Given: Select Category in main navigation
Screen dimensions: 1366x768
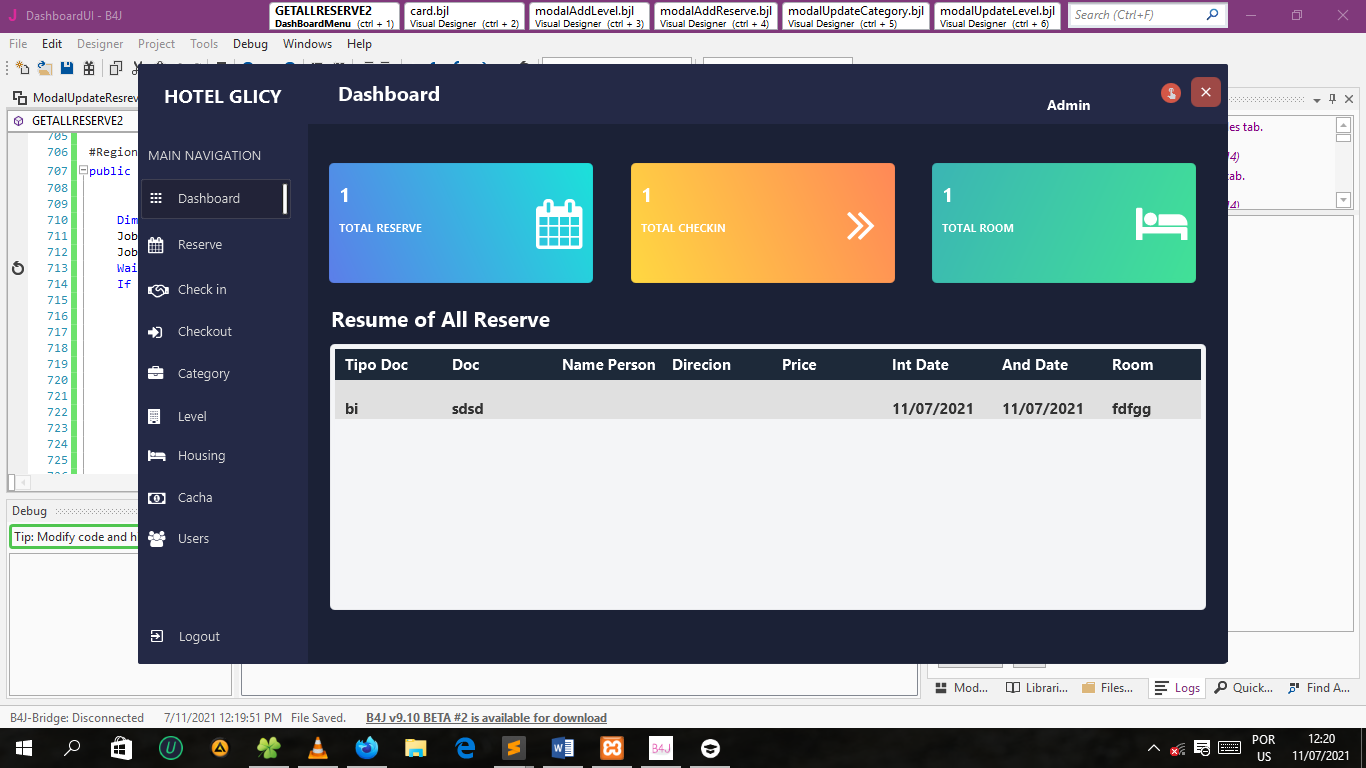Looking at the screenshot, I should [x=203, y=374].
